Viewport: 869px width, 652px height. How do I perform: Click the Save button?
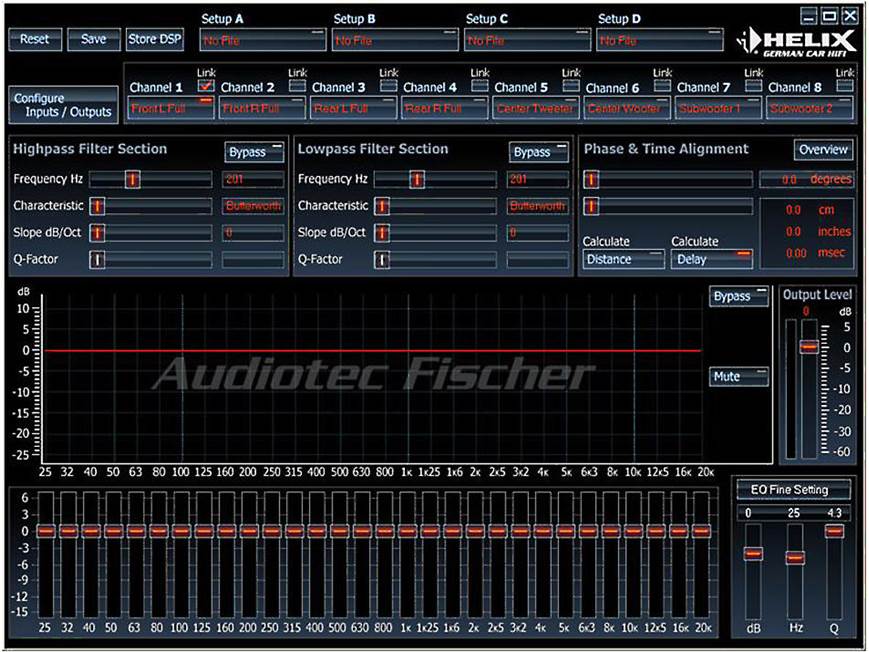(94, 39)
